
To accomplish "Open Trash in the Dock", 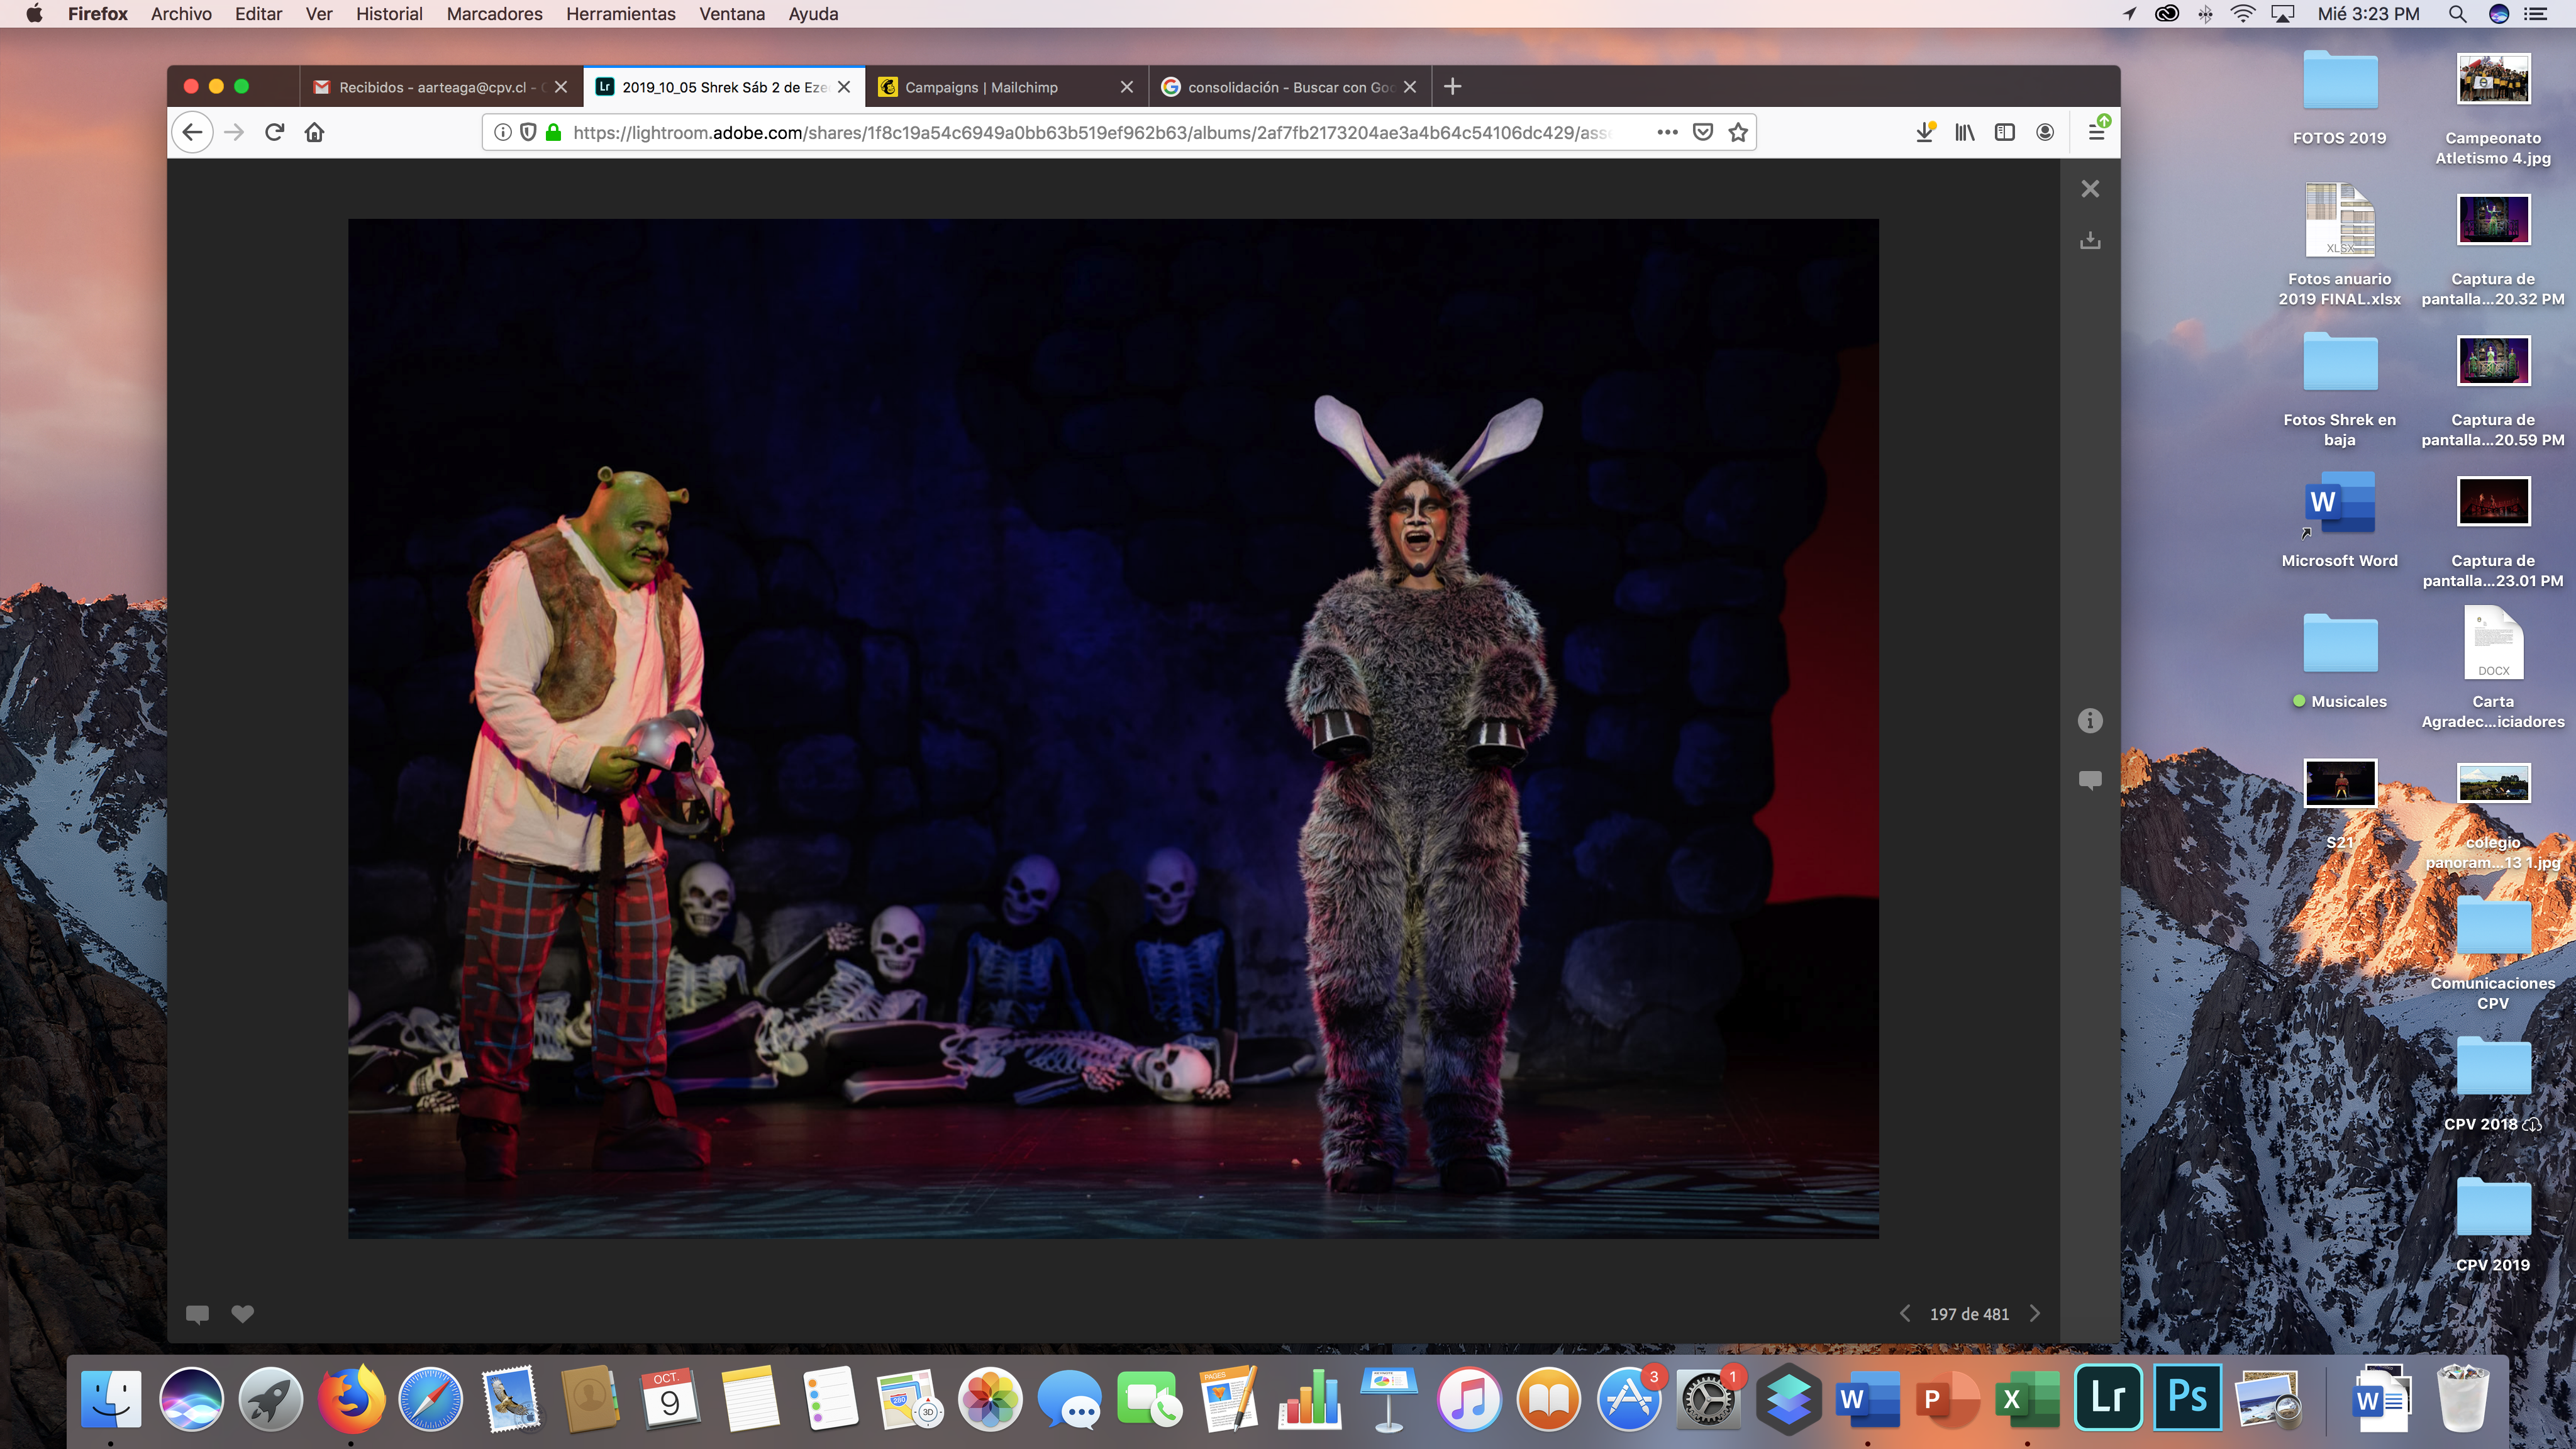I will [2463, 1397].
